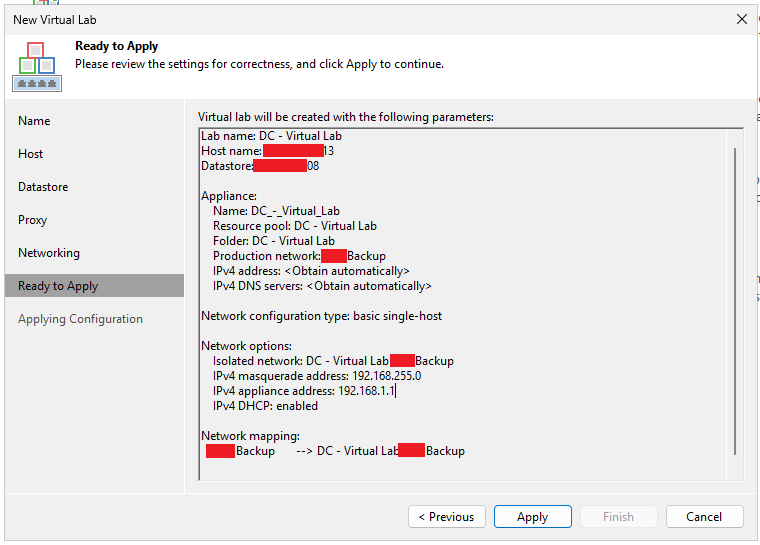Click the virtual lab wizard icon in header
Viewport: 760px width, 545px height.
point(36,65)
